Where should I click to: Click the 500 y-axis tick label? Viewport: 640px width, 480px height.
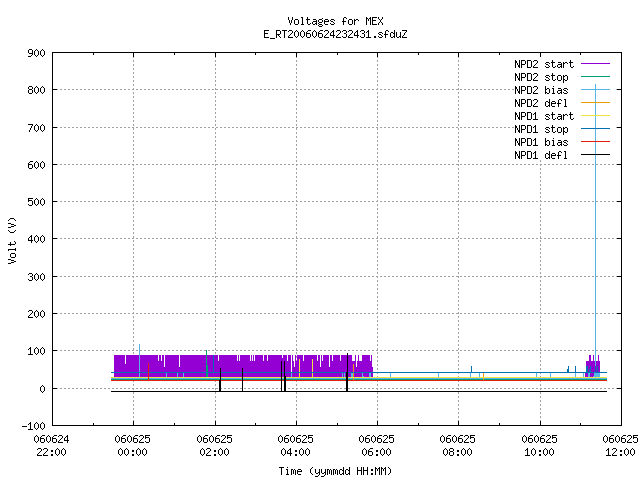36,202
